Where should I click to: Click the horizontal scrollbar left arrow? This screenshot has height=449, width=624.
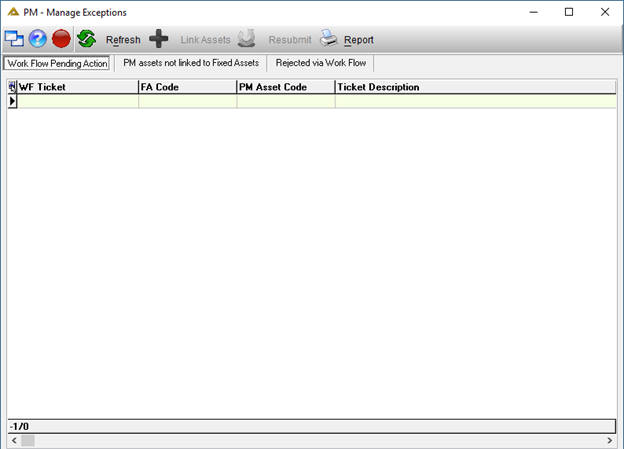click(14, 440)
